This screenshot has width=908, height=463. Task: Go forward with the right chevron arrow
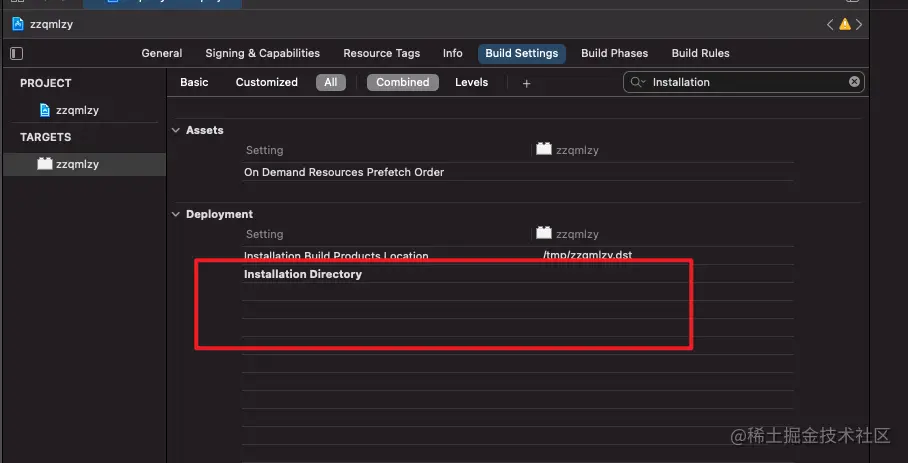pyautogui.click(x=860, y=24)
